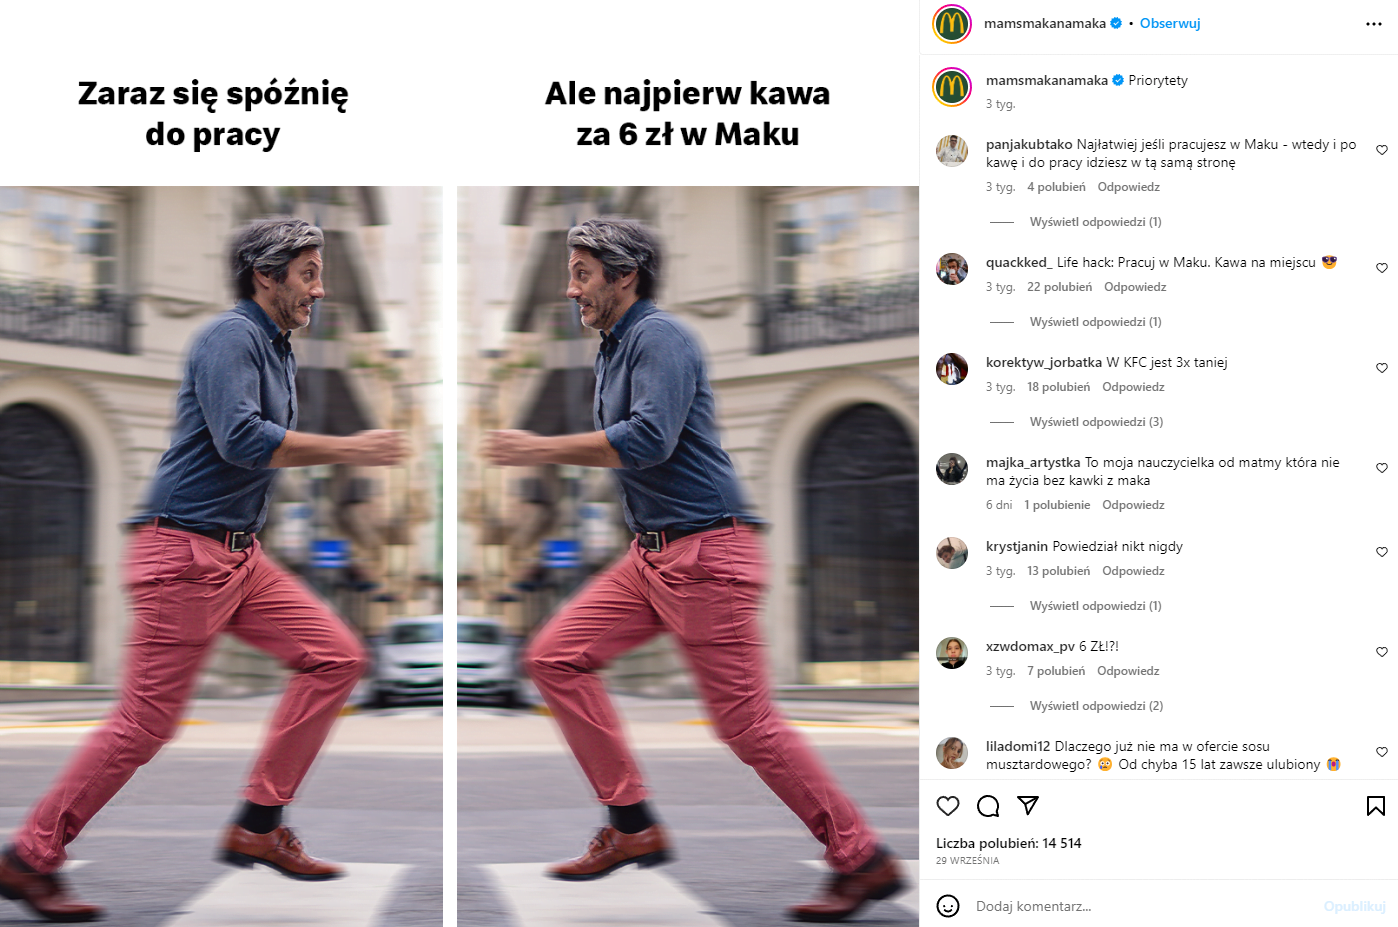Expand the one reply under quackked_'s comment

(1095, 322)
